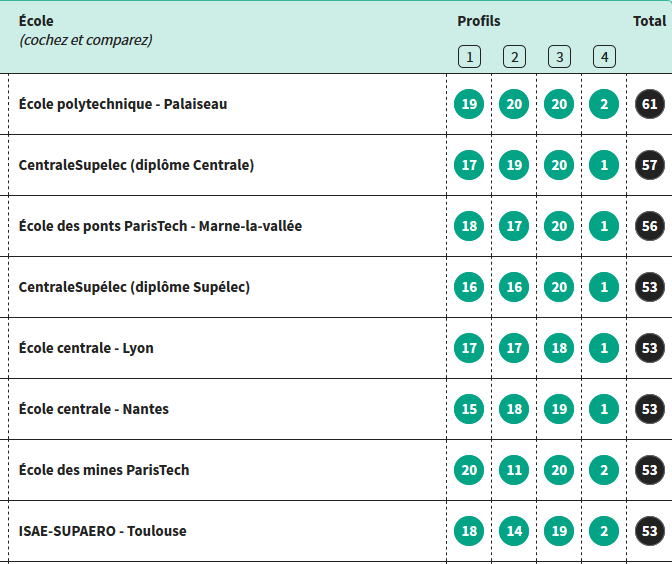Select the Profil 2 column header
Image resolution: width=672 pixels, height=564 pixels.
[514, 57]
